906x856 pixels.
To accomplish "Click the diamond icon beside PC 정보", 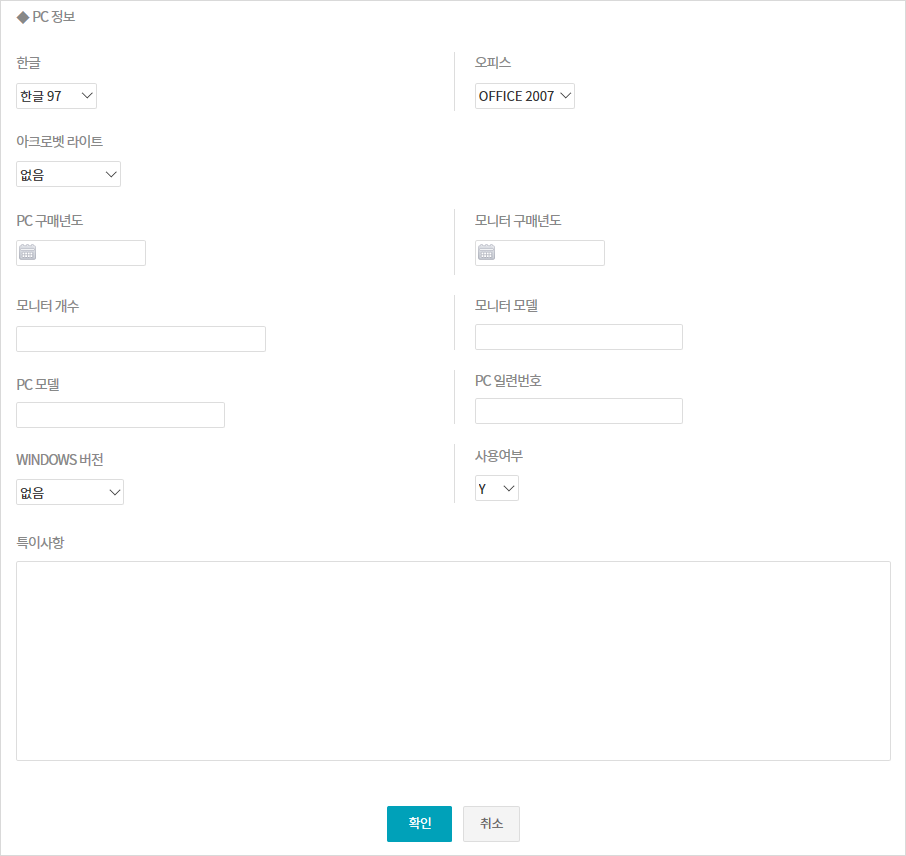I will tap(23, 17).
